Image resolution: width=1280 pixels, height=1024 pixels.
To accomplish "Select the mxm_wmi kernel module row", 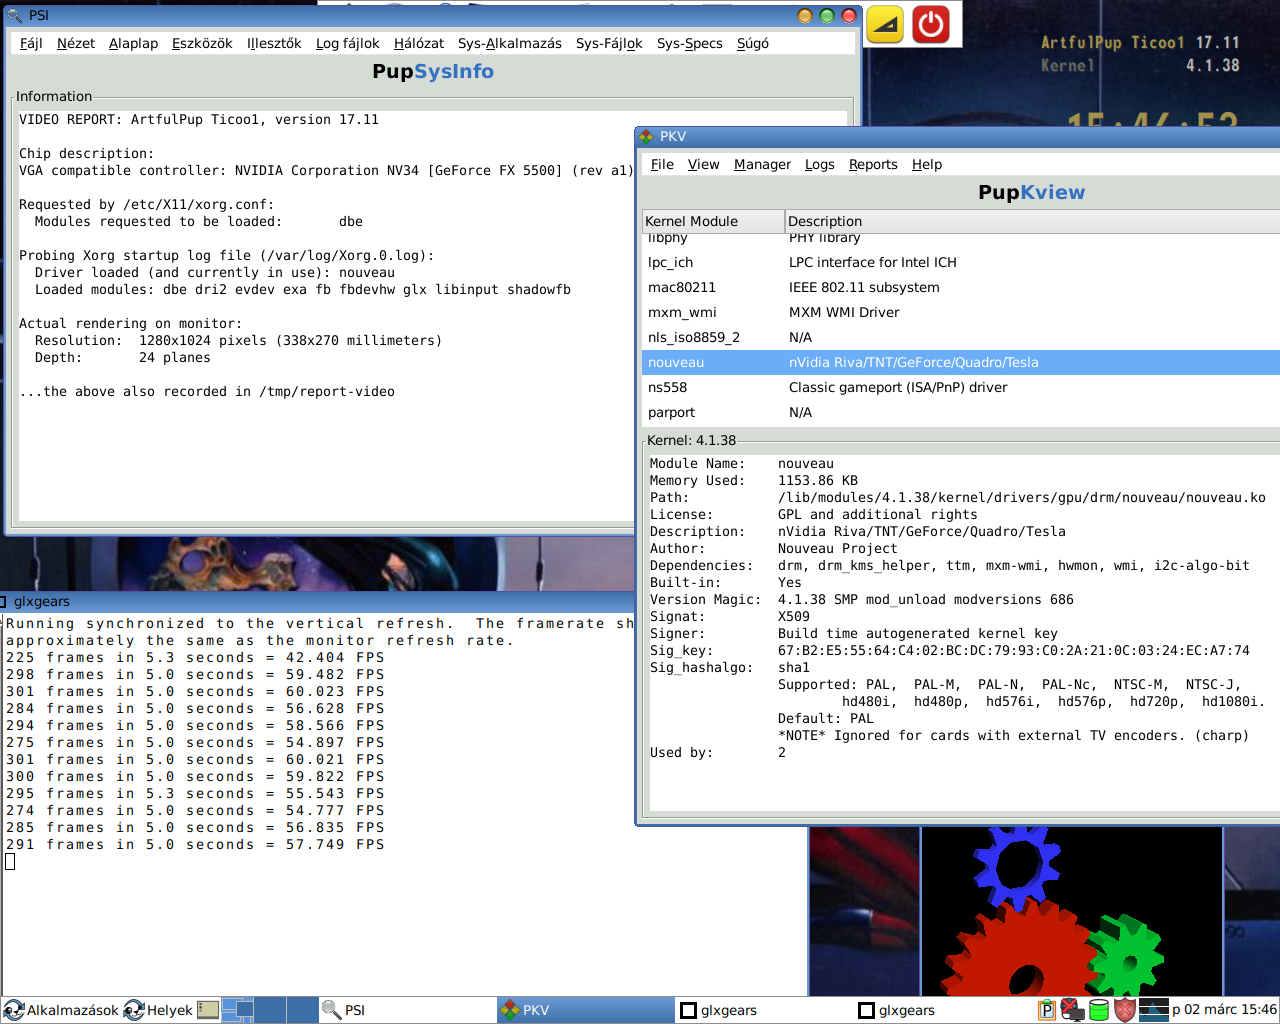I will click(x=961, y=312).
